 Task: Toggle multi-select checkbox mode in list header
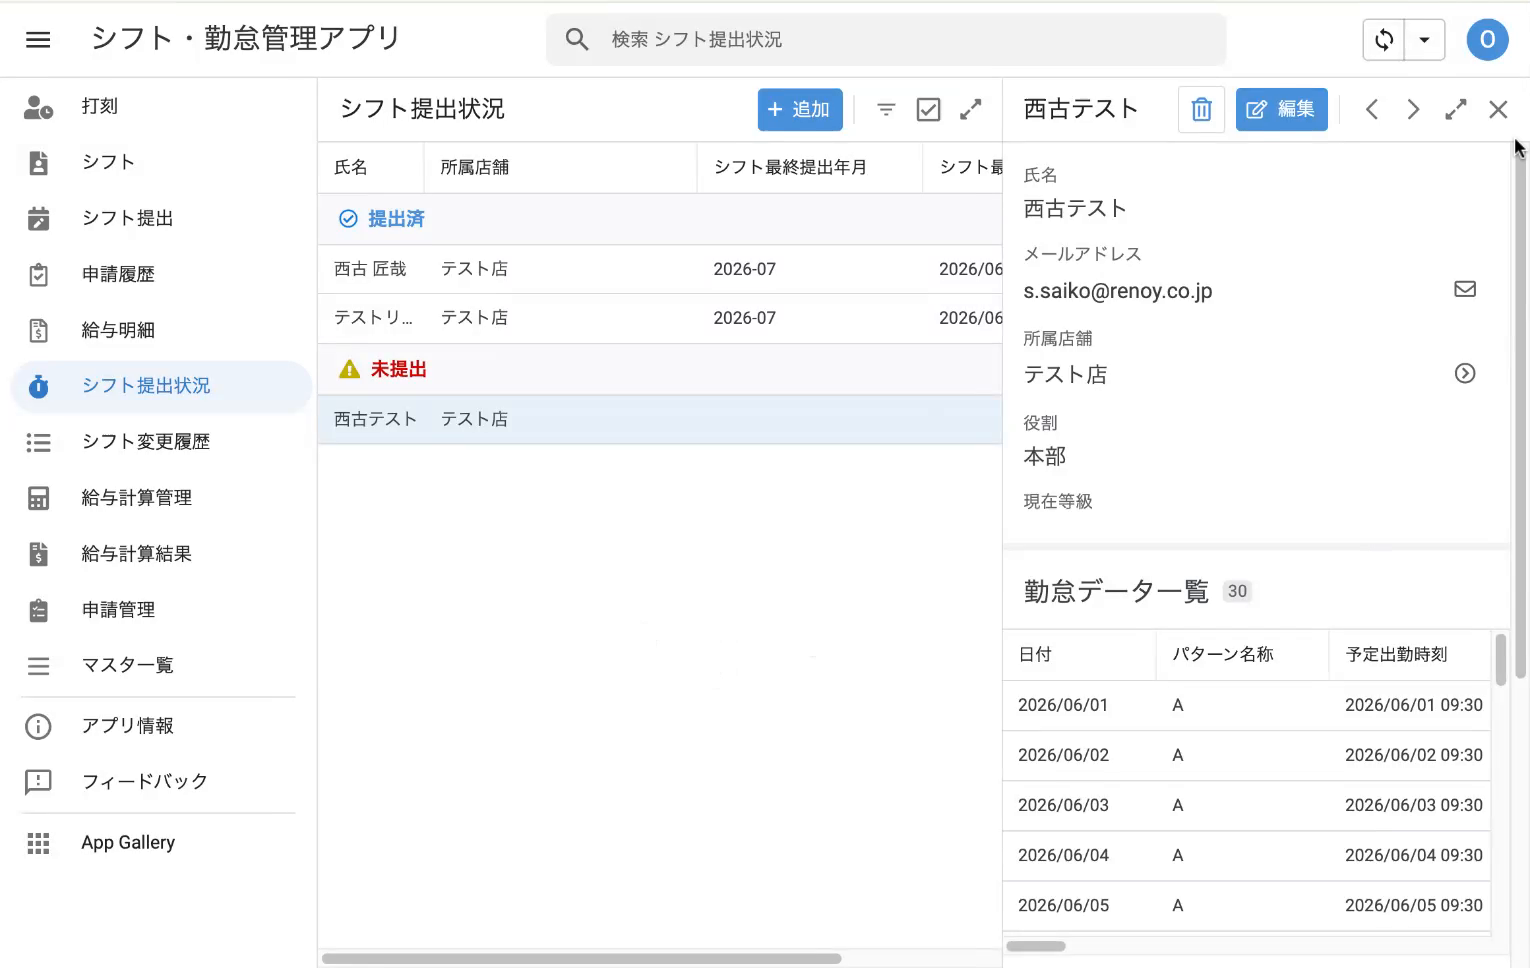pos(928,110)
